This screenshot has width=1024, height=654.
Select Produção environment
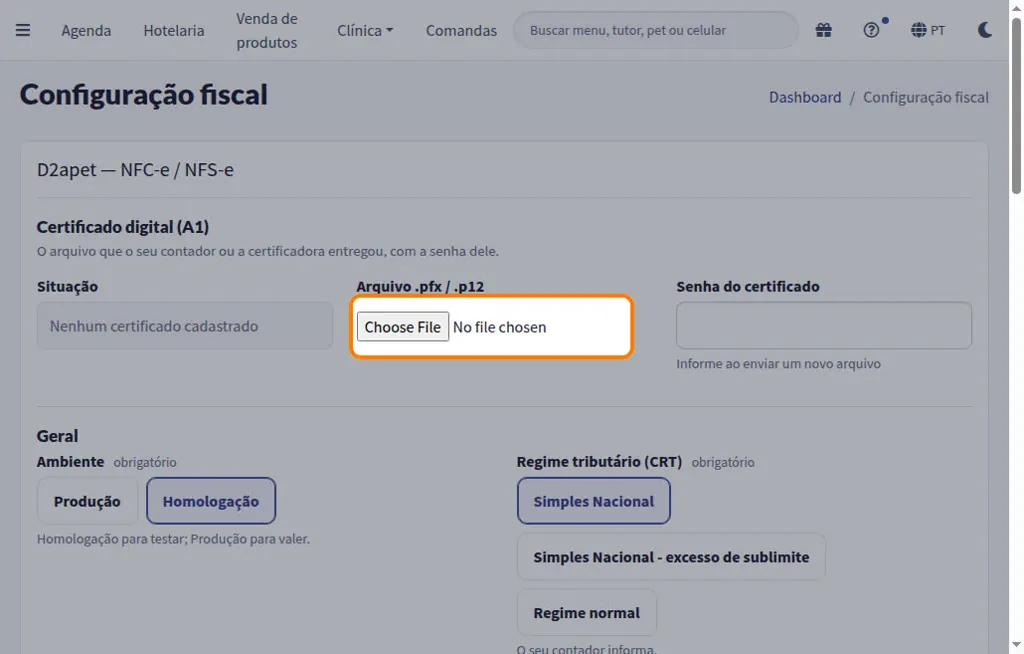tap(88, 501)
